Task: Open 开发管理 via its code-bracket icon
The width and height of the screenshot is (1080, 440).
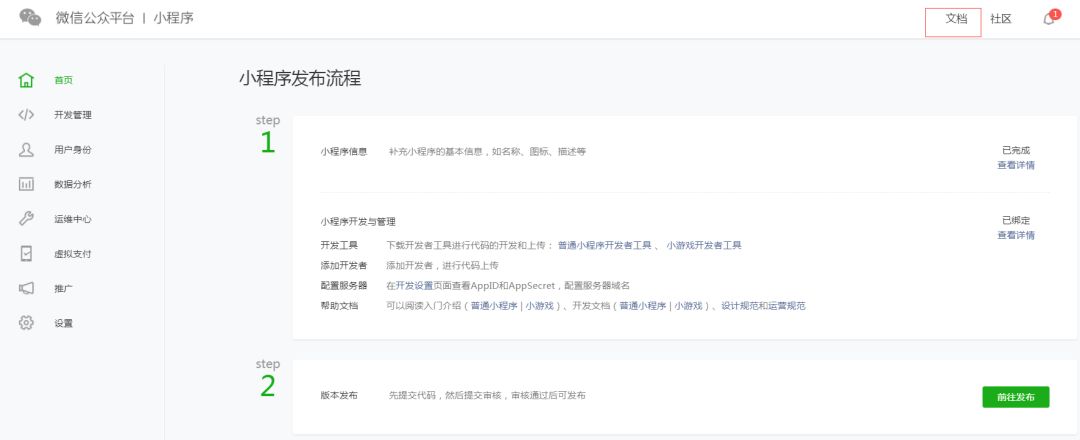Action: (x=26, y=115)
